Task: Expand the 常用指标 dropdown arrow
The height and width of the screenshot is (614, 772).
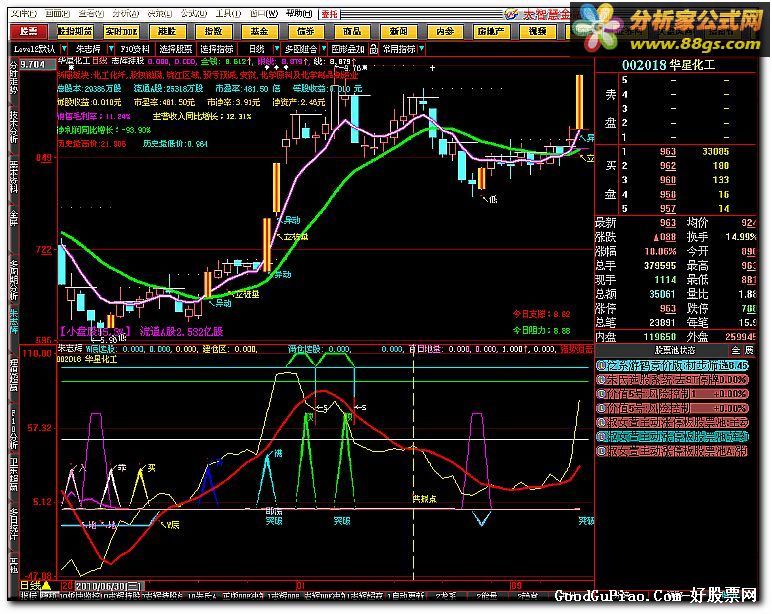Action: click(421, 49)
